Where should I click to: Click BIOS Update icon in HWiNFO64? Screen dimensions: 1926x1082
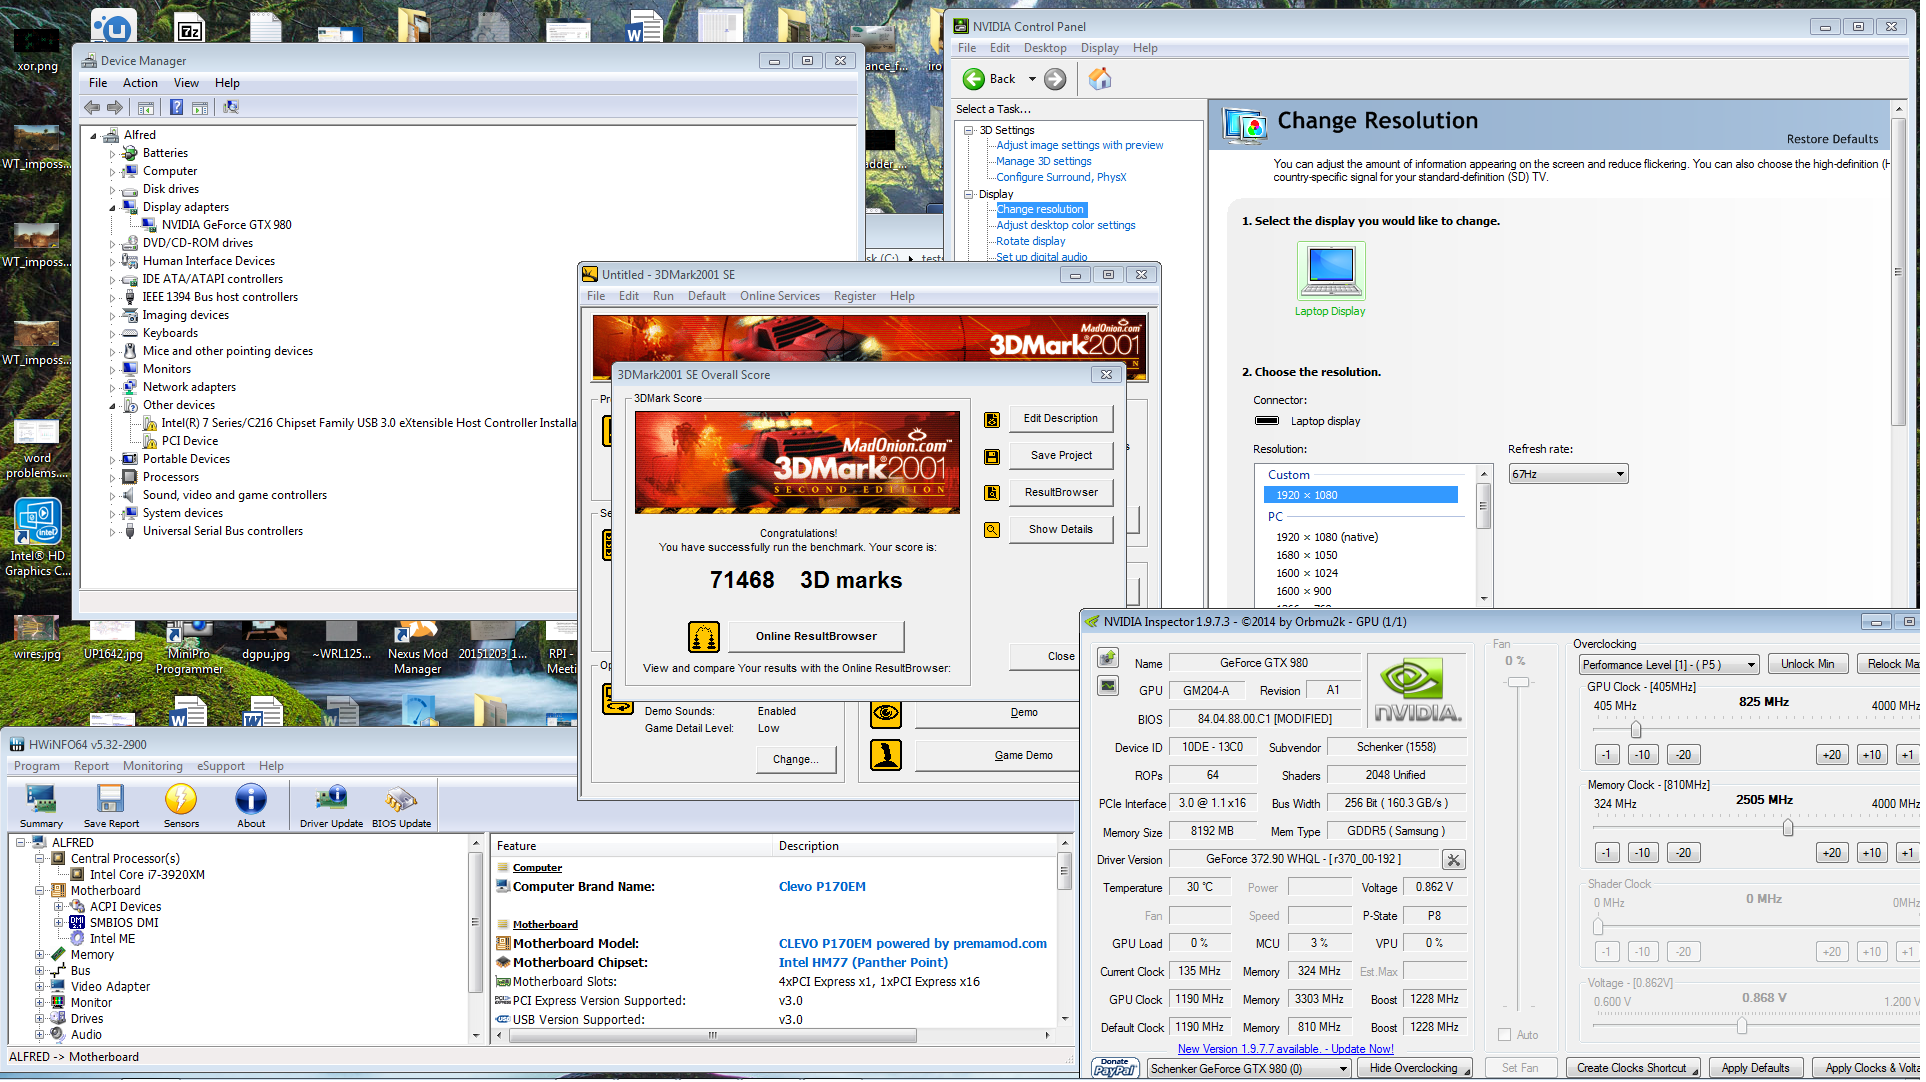[401, 806]
